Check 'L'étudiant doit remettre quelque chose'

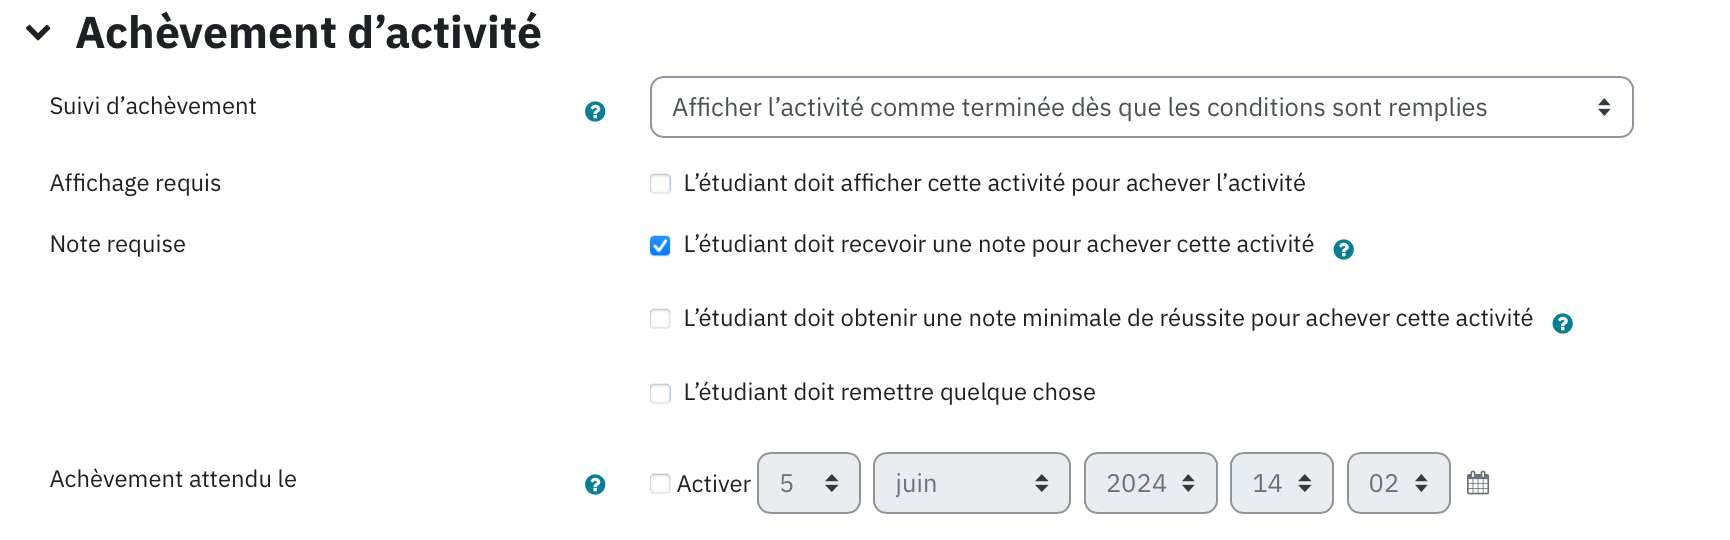coord(660,393)
